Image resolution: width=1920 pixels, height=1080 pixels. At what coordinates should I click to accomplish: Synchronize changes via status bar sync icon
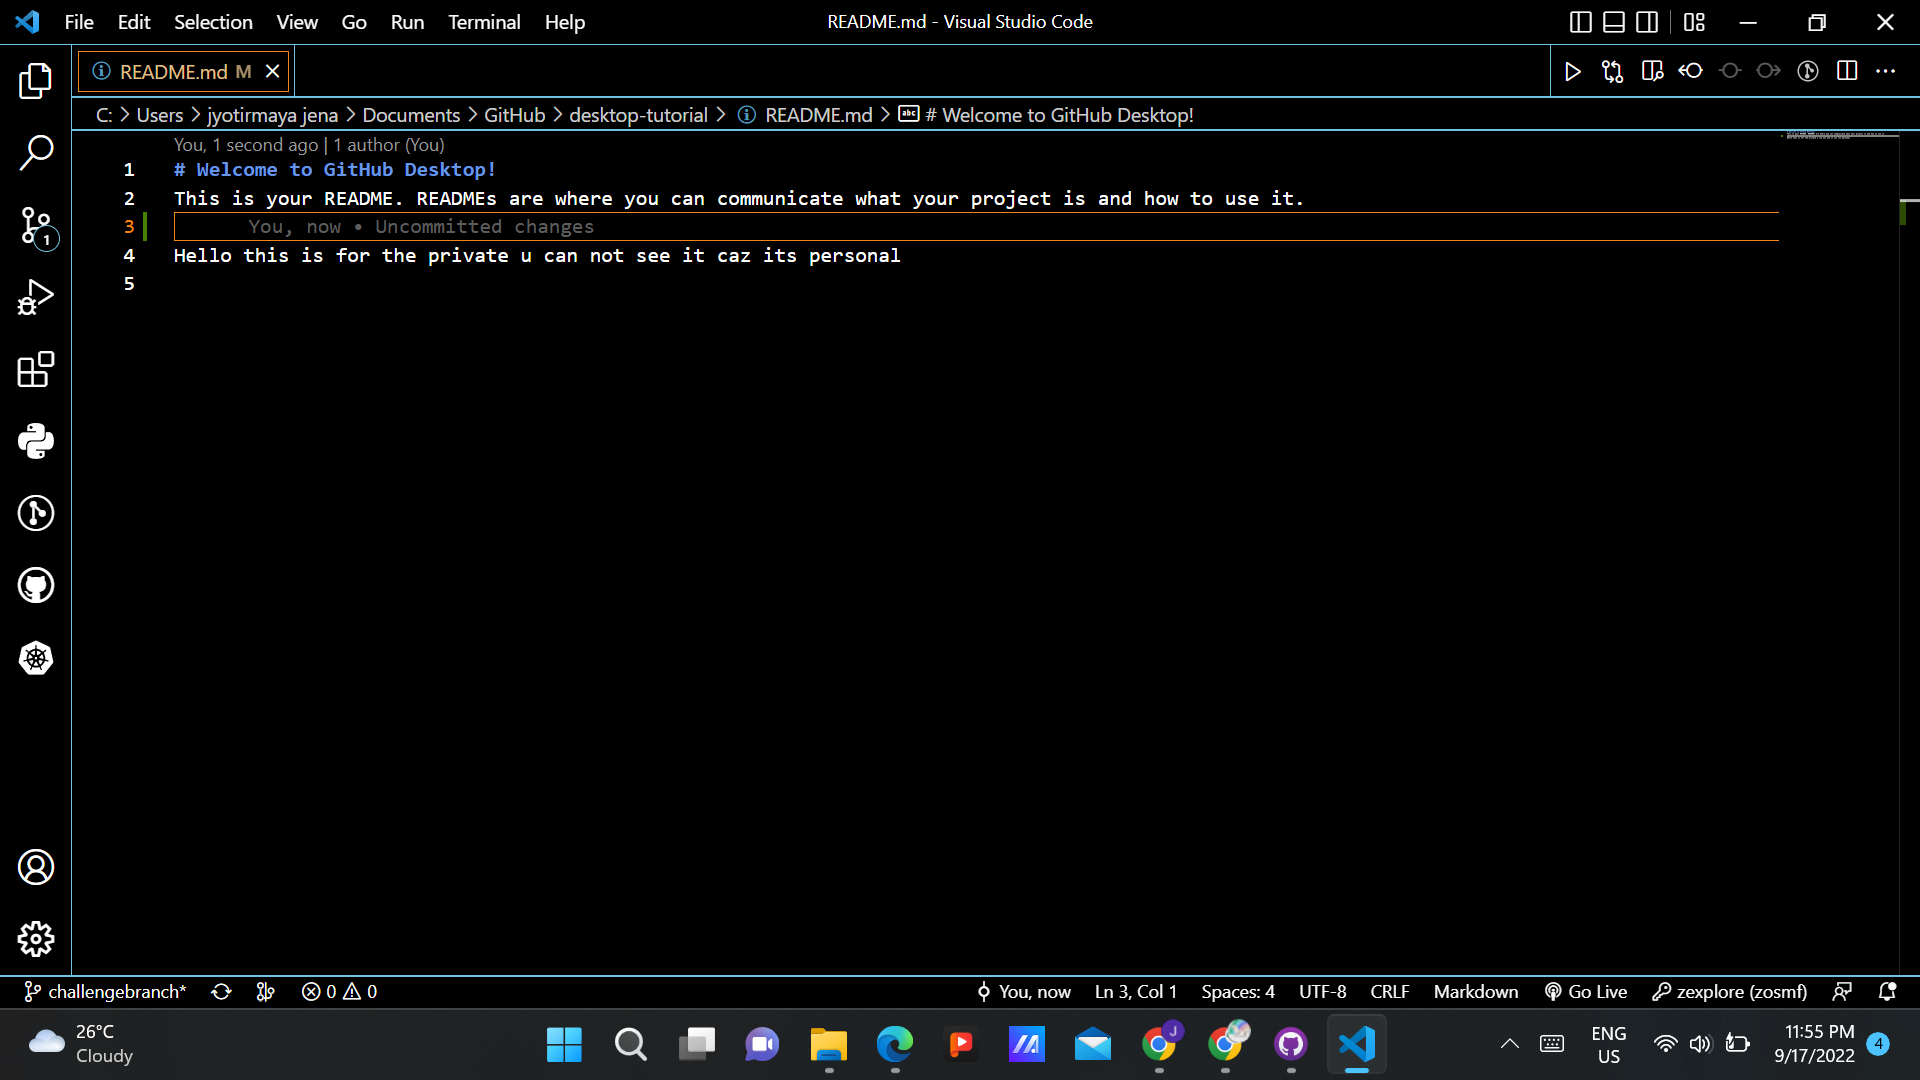221,992
